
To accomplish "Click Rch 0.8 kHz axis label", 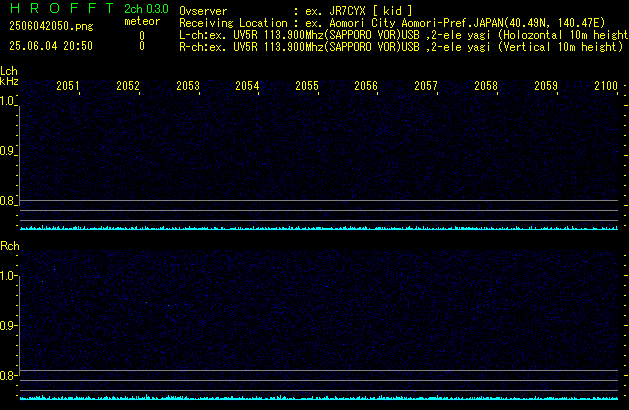I will tap(7, 375).
